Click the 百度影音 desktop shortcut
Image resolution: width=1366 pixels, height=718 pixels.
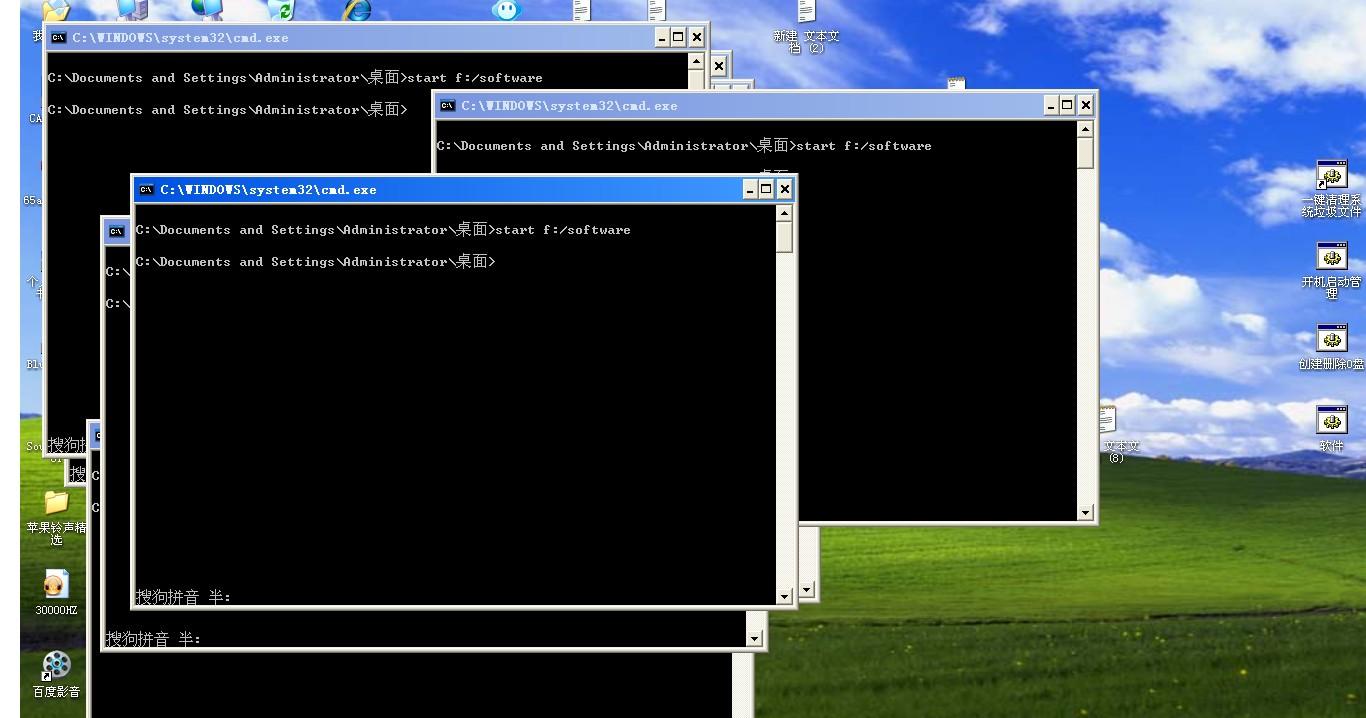56,675
